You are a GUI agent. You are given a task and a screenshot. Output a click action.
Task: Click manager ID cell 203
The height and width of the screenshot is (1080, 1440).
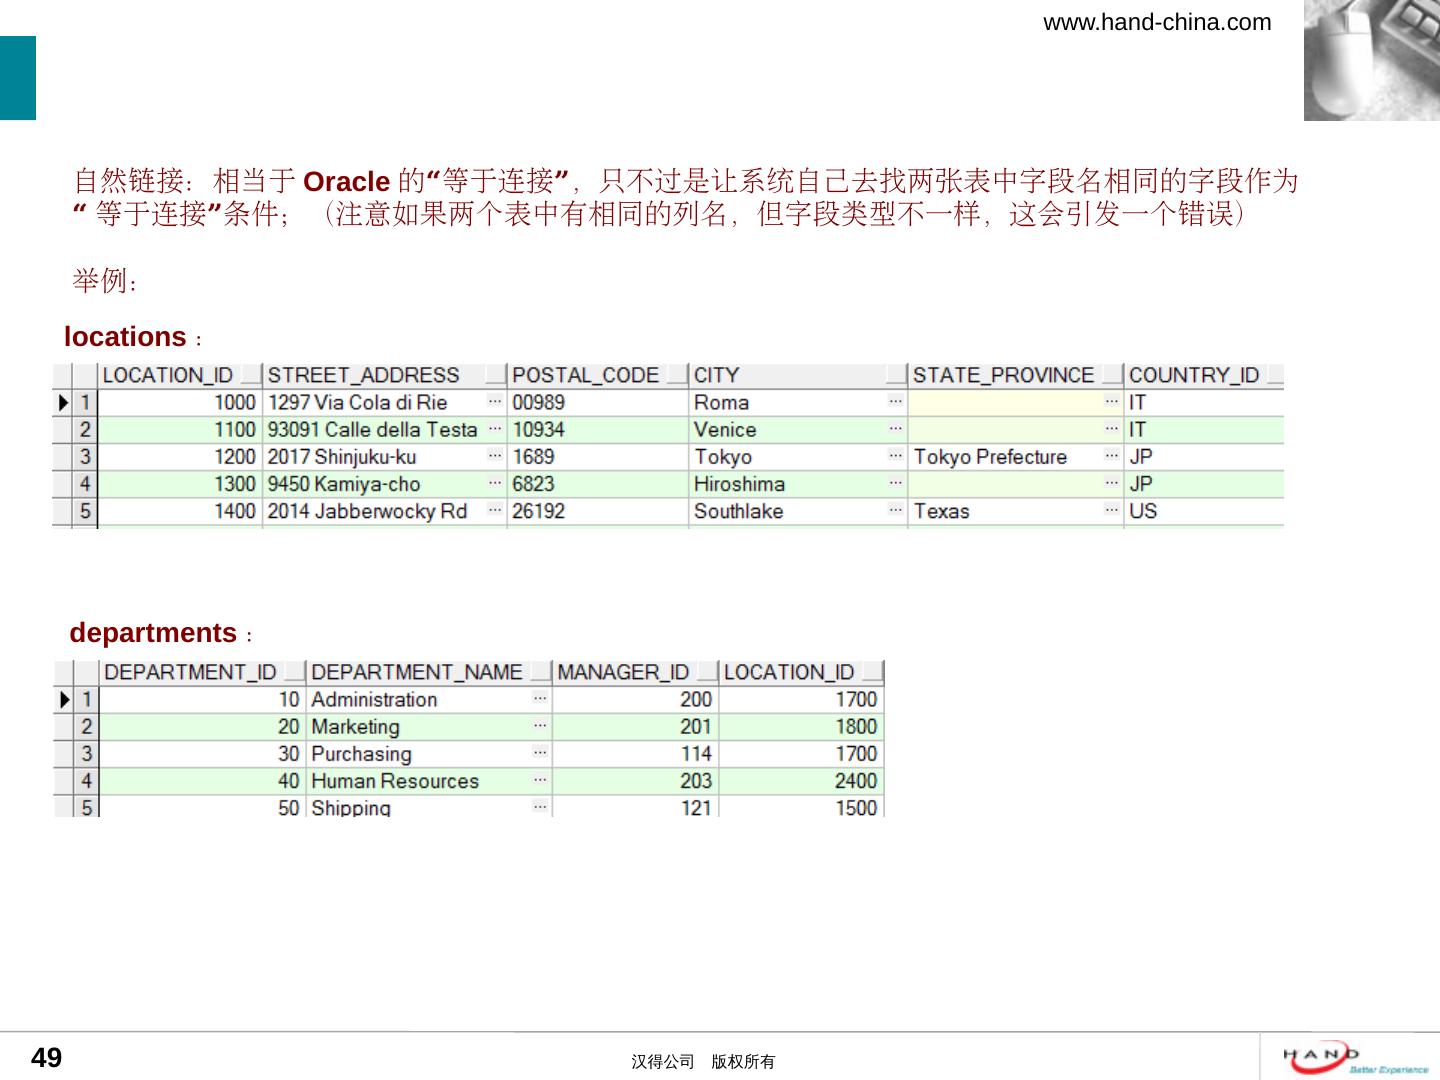click(x=636, y=780)
